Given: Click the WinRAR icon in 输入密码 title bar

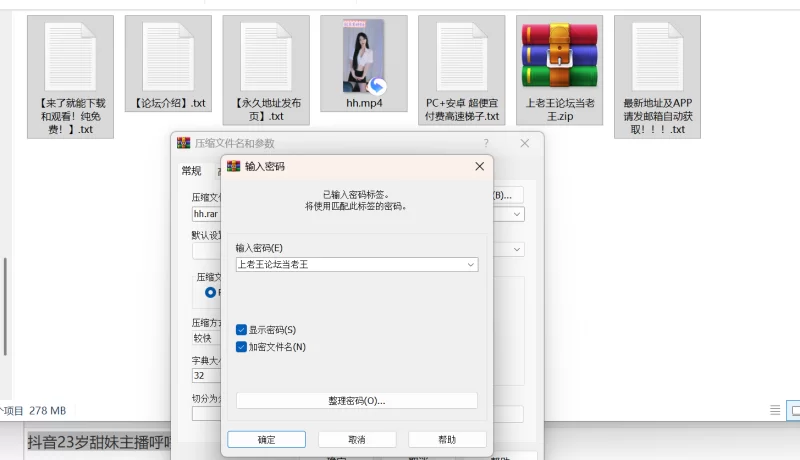Looking at the screenshot, I should point(234,166).
